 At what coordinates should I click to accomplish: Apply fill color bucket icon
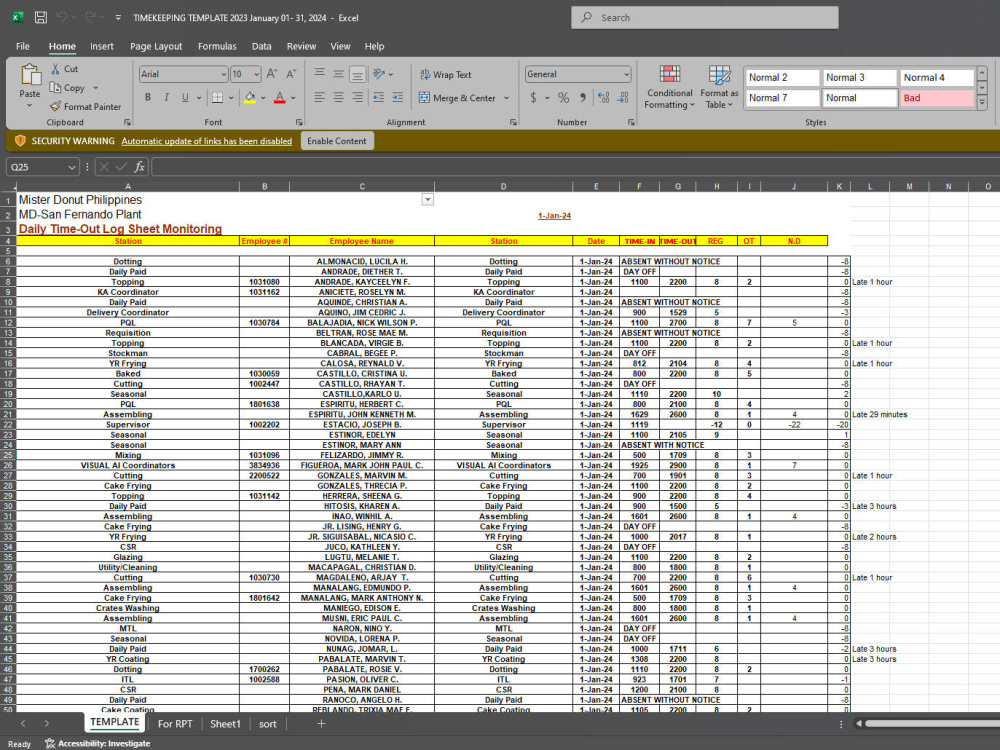point(250,98)
